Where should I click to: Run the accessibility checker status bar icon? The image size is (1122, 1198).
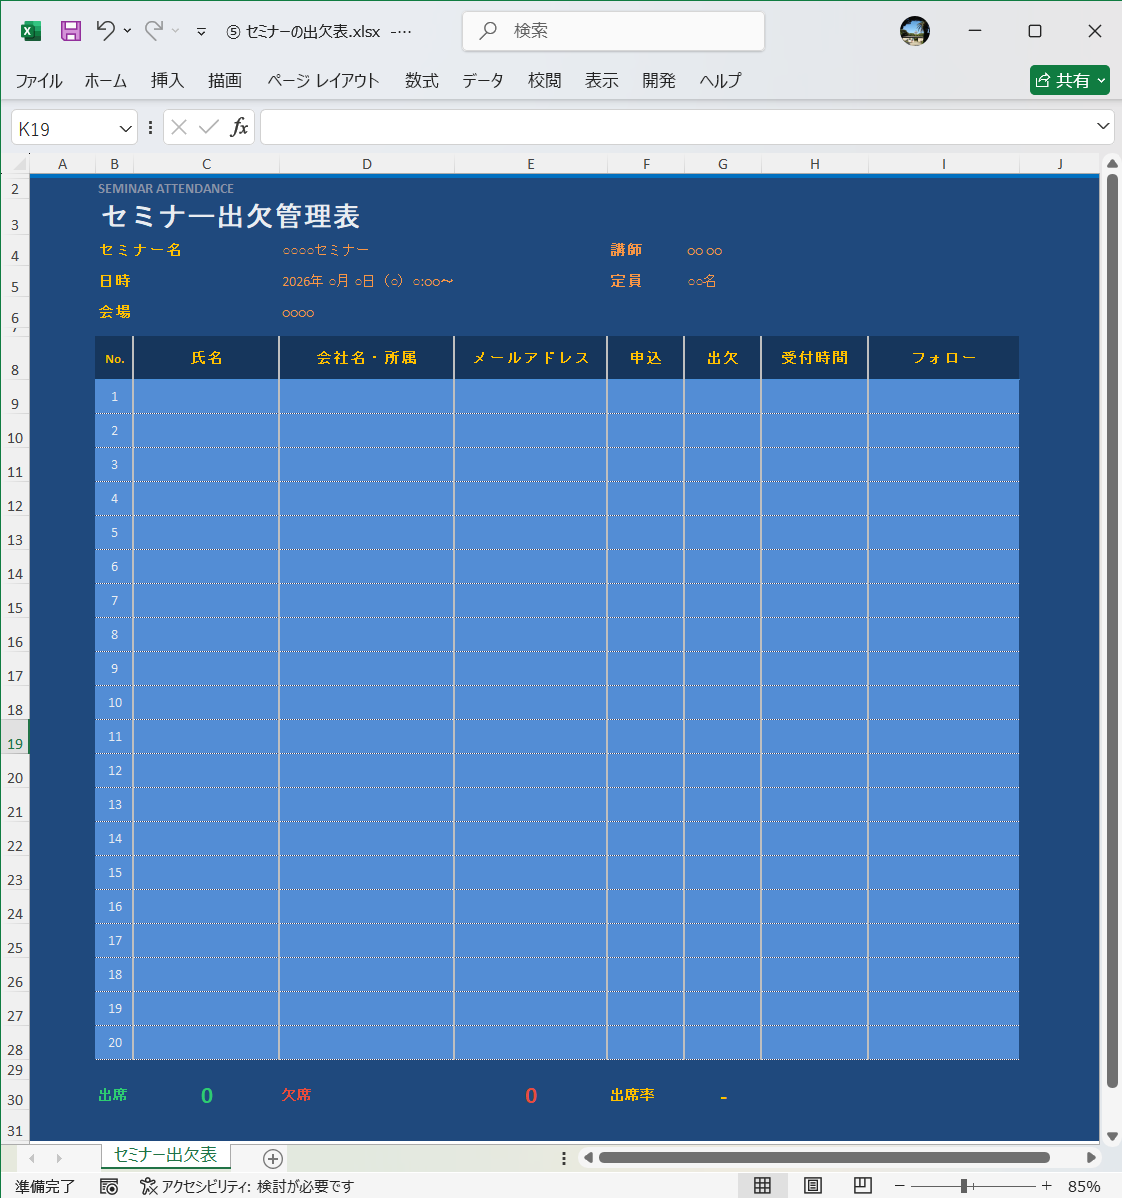pos(149,1186)
